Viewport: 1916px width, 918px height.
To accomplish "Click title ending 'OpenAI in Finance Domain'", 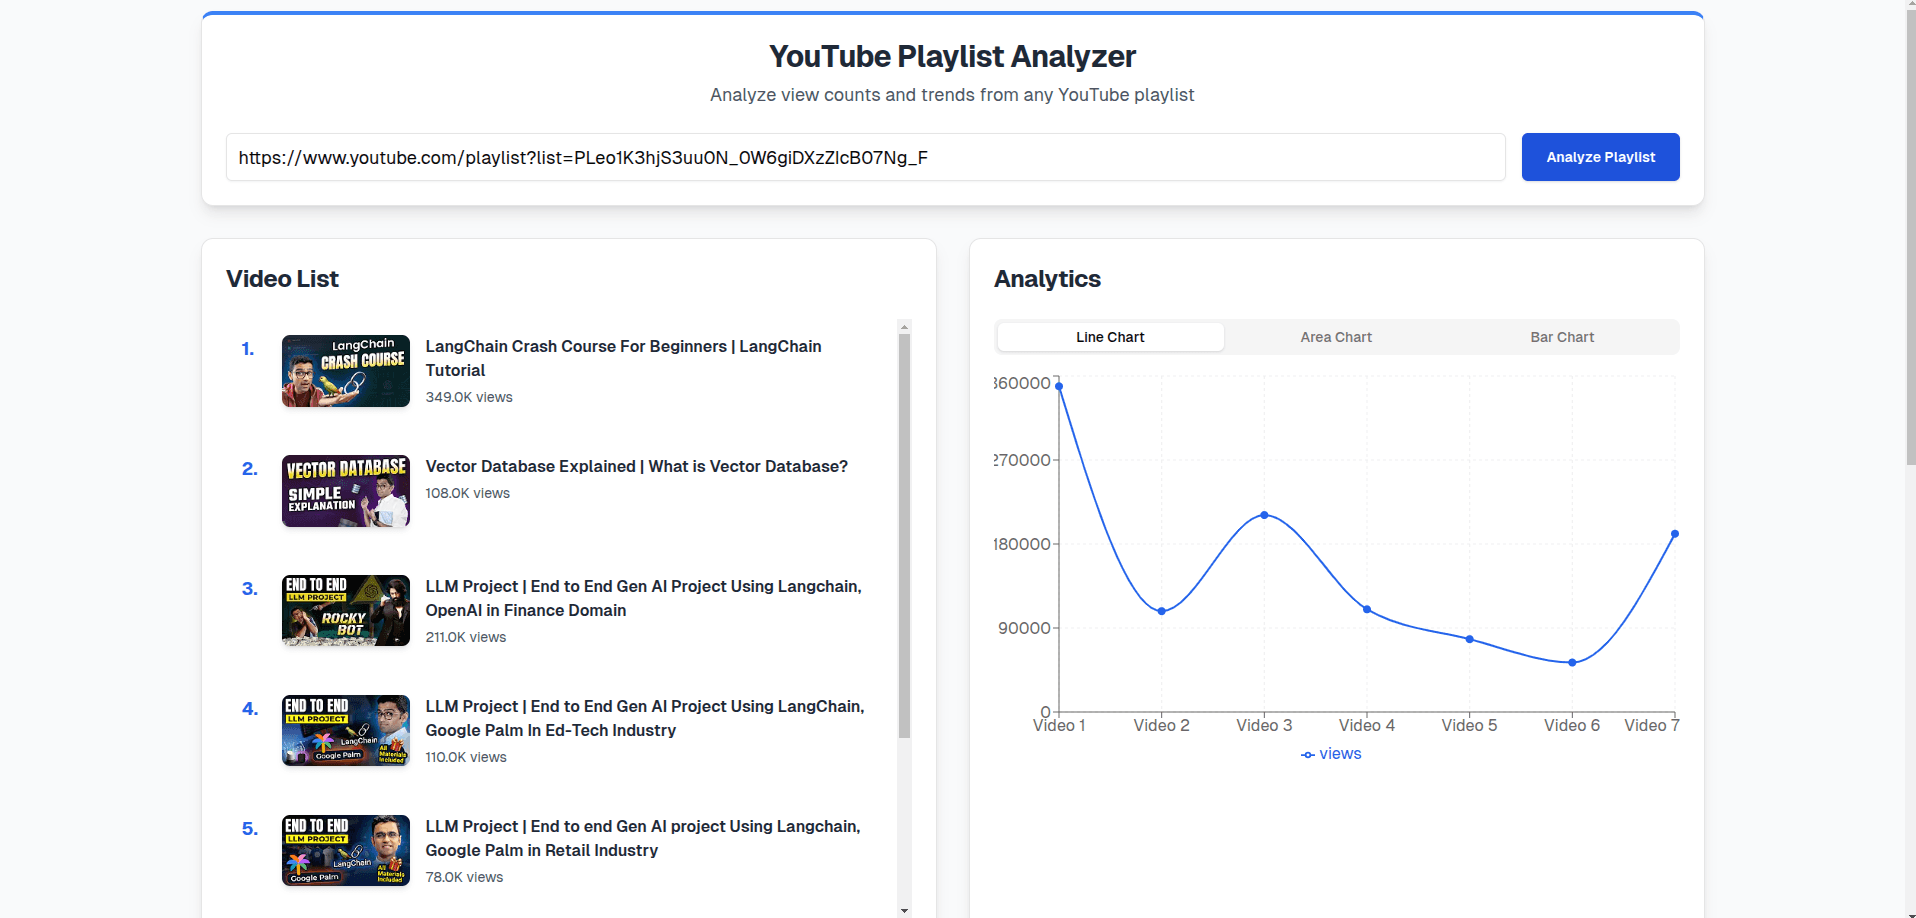I will pyautogui.click(x=644, y=598).
